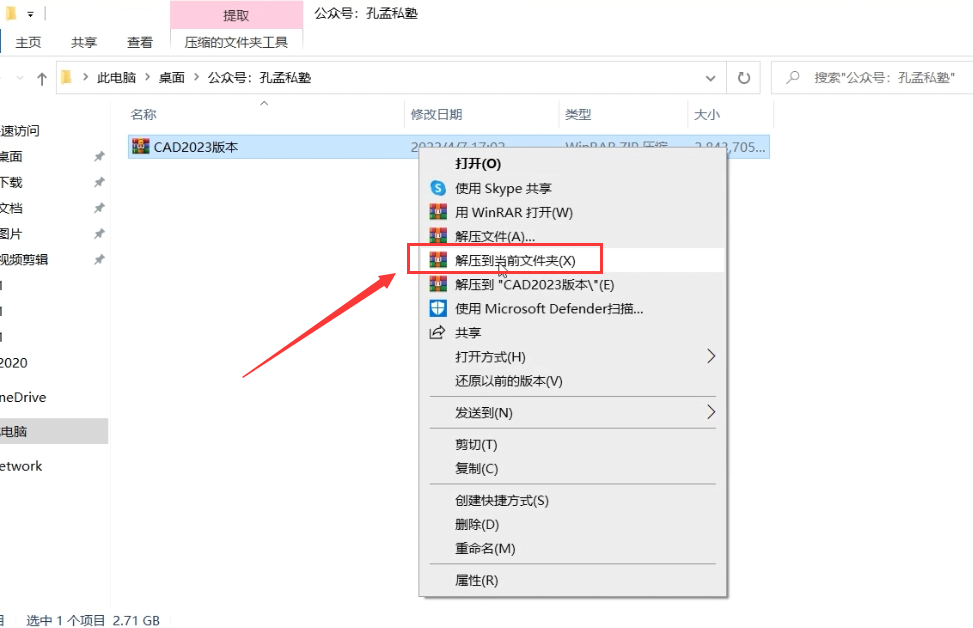
Task: Click the search magnifier icon
Action: 792,78
